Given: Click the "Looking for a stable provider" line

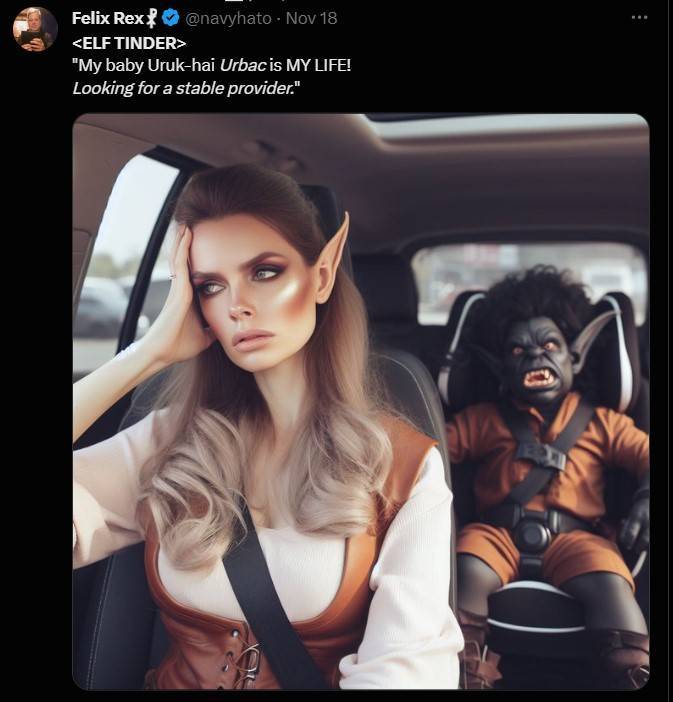Looking at the screenshot, I should (x=185, y=88).
